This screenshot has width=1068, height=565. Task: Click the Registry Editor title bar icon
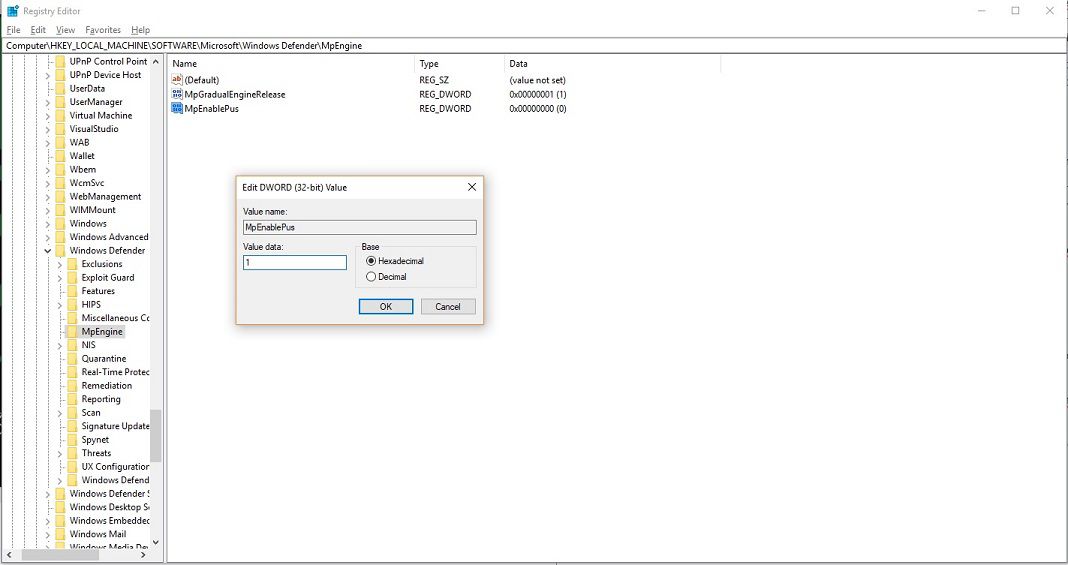[x=13, y=11]
